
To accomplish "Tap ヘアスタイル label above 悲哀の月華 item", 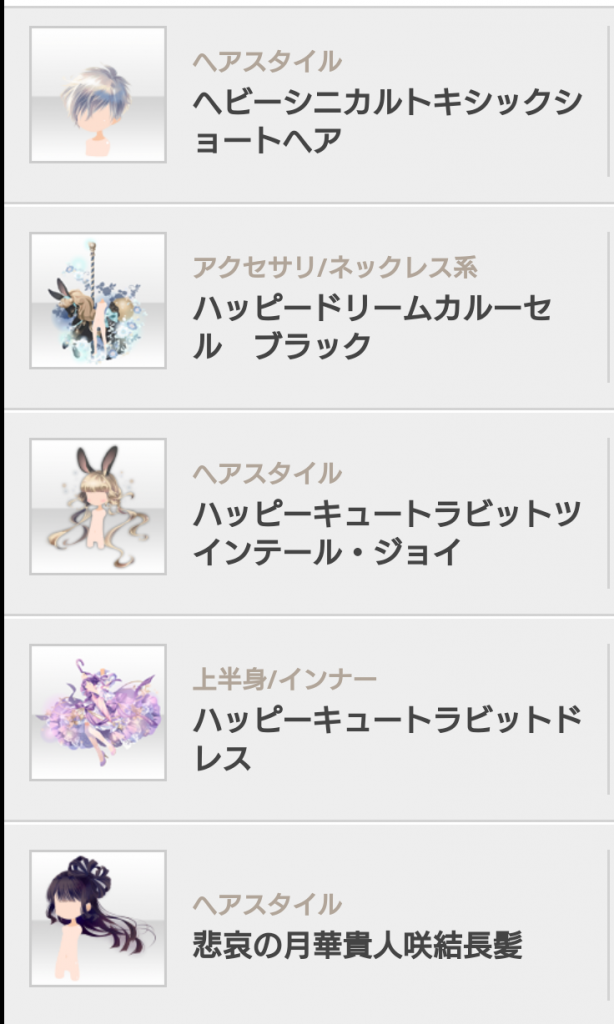I will click(267, 904).
